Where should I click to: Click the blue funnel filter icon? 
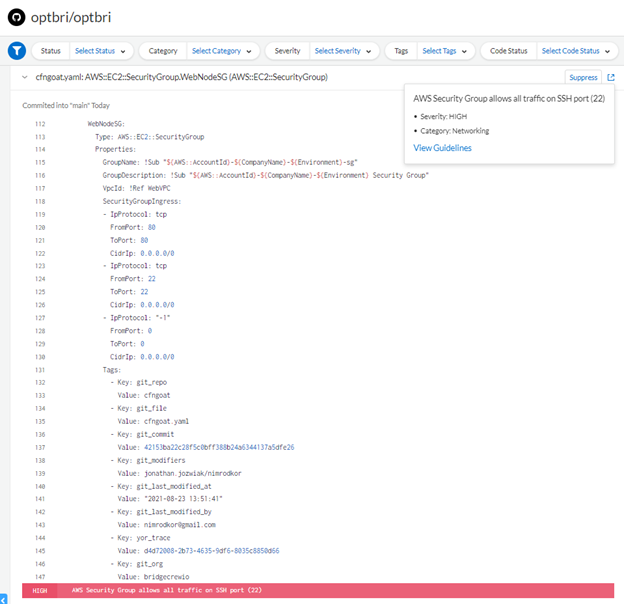pos(16,51)
